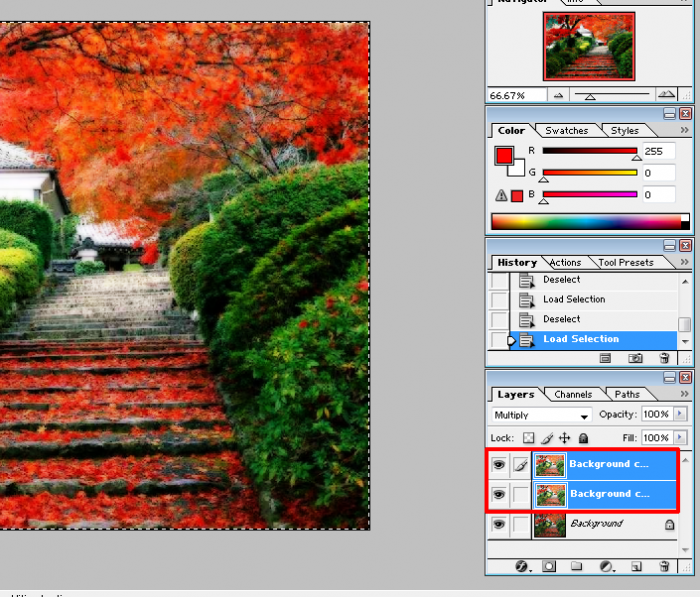This screenshot has width=700, height=597.
Task: Open the Multiply blend mode dropdown
Action: pos(542,415)
